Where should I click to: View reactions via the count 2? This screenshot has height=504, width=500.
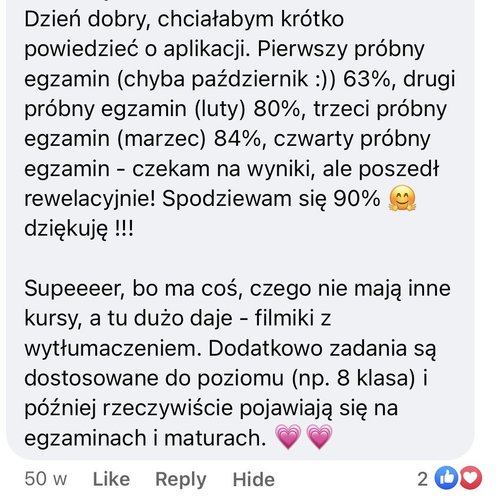click(422, 479)
